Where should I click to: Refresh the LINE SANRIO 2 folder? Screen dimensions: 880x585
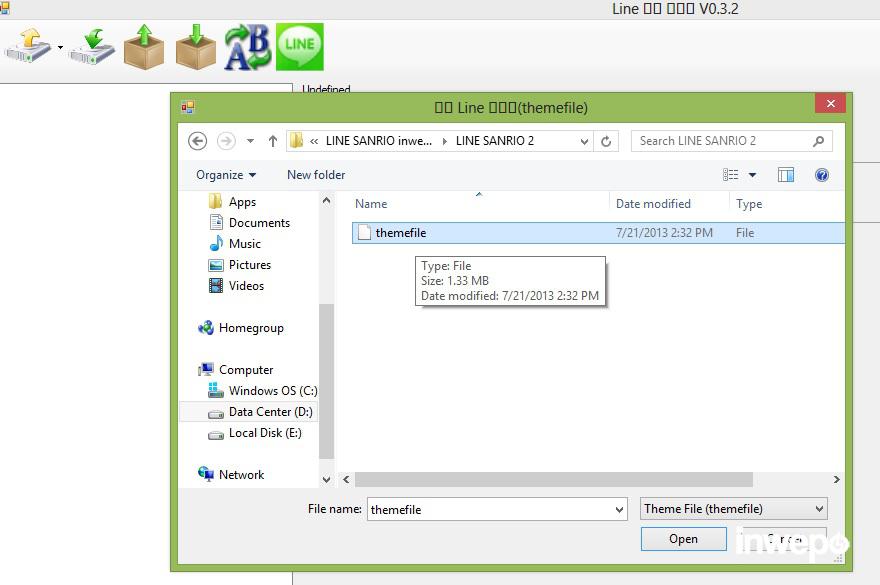click(x=606, y=141)
